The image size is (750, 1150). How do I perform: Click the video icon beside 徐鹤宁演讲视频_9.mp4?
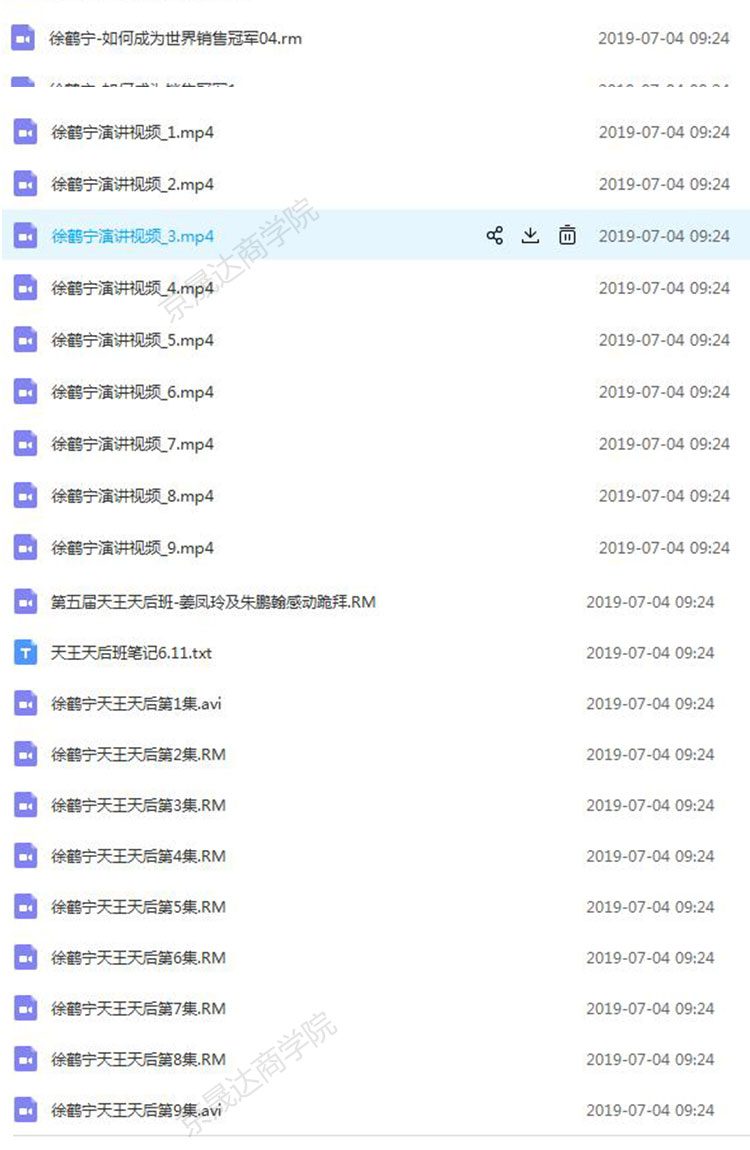(25, 548)
